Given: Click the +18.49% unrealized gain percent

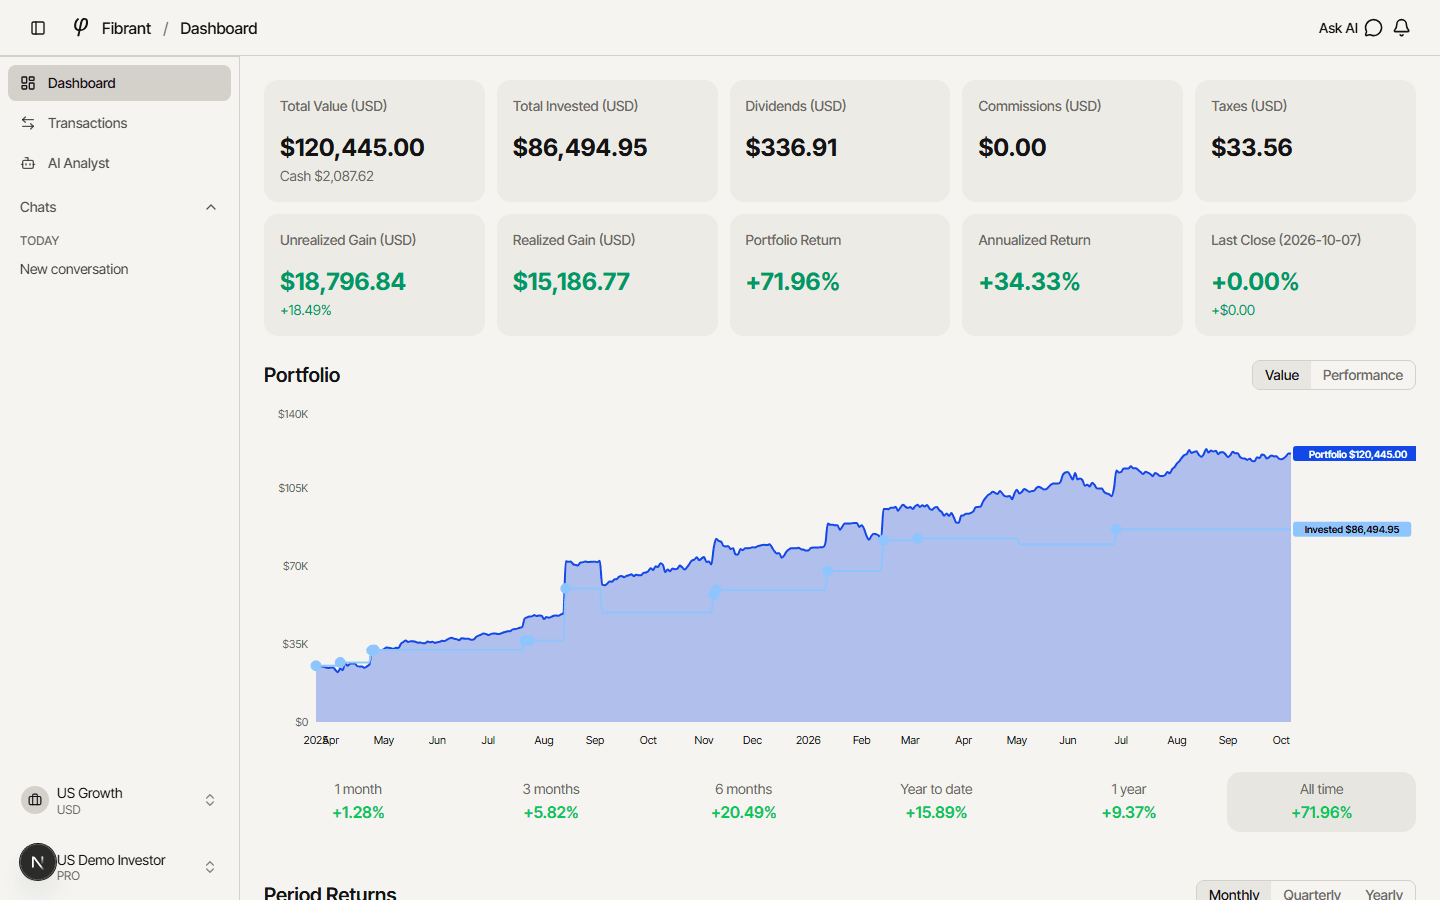Looking at the screenshot, I should click(x=306, y=310).
